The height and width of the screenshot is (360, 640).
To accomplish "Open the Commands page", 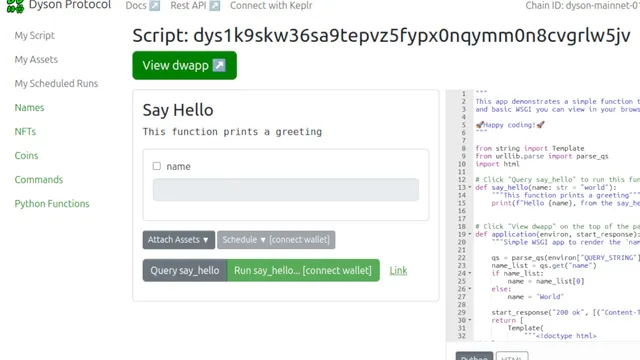I will pos(39,180).
